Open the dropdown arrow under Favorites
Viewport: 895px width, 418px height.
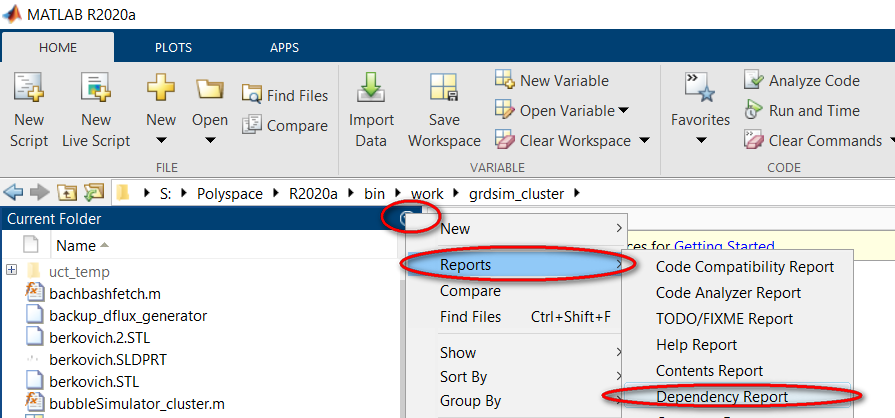pyautogui.click(x=702, y=140)
